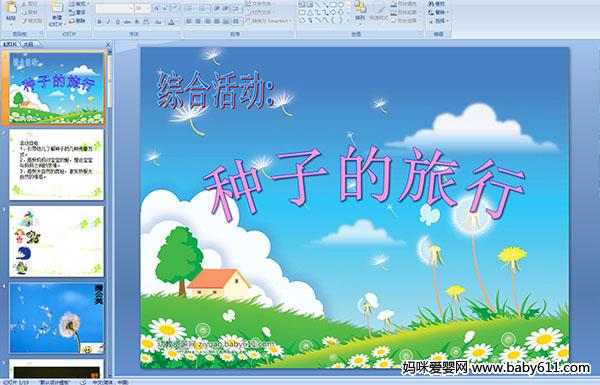
Task: Click the Find icon in Editing group
Action: 437,4
